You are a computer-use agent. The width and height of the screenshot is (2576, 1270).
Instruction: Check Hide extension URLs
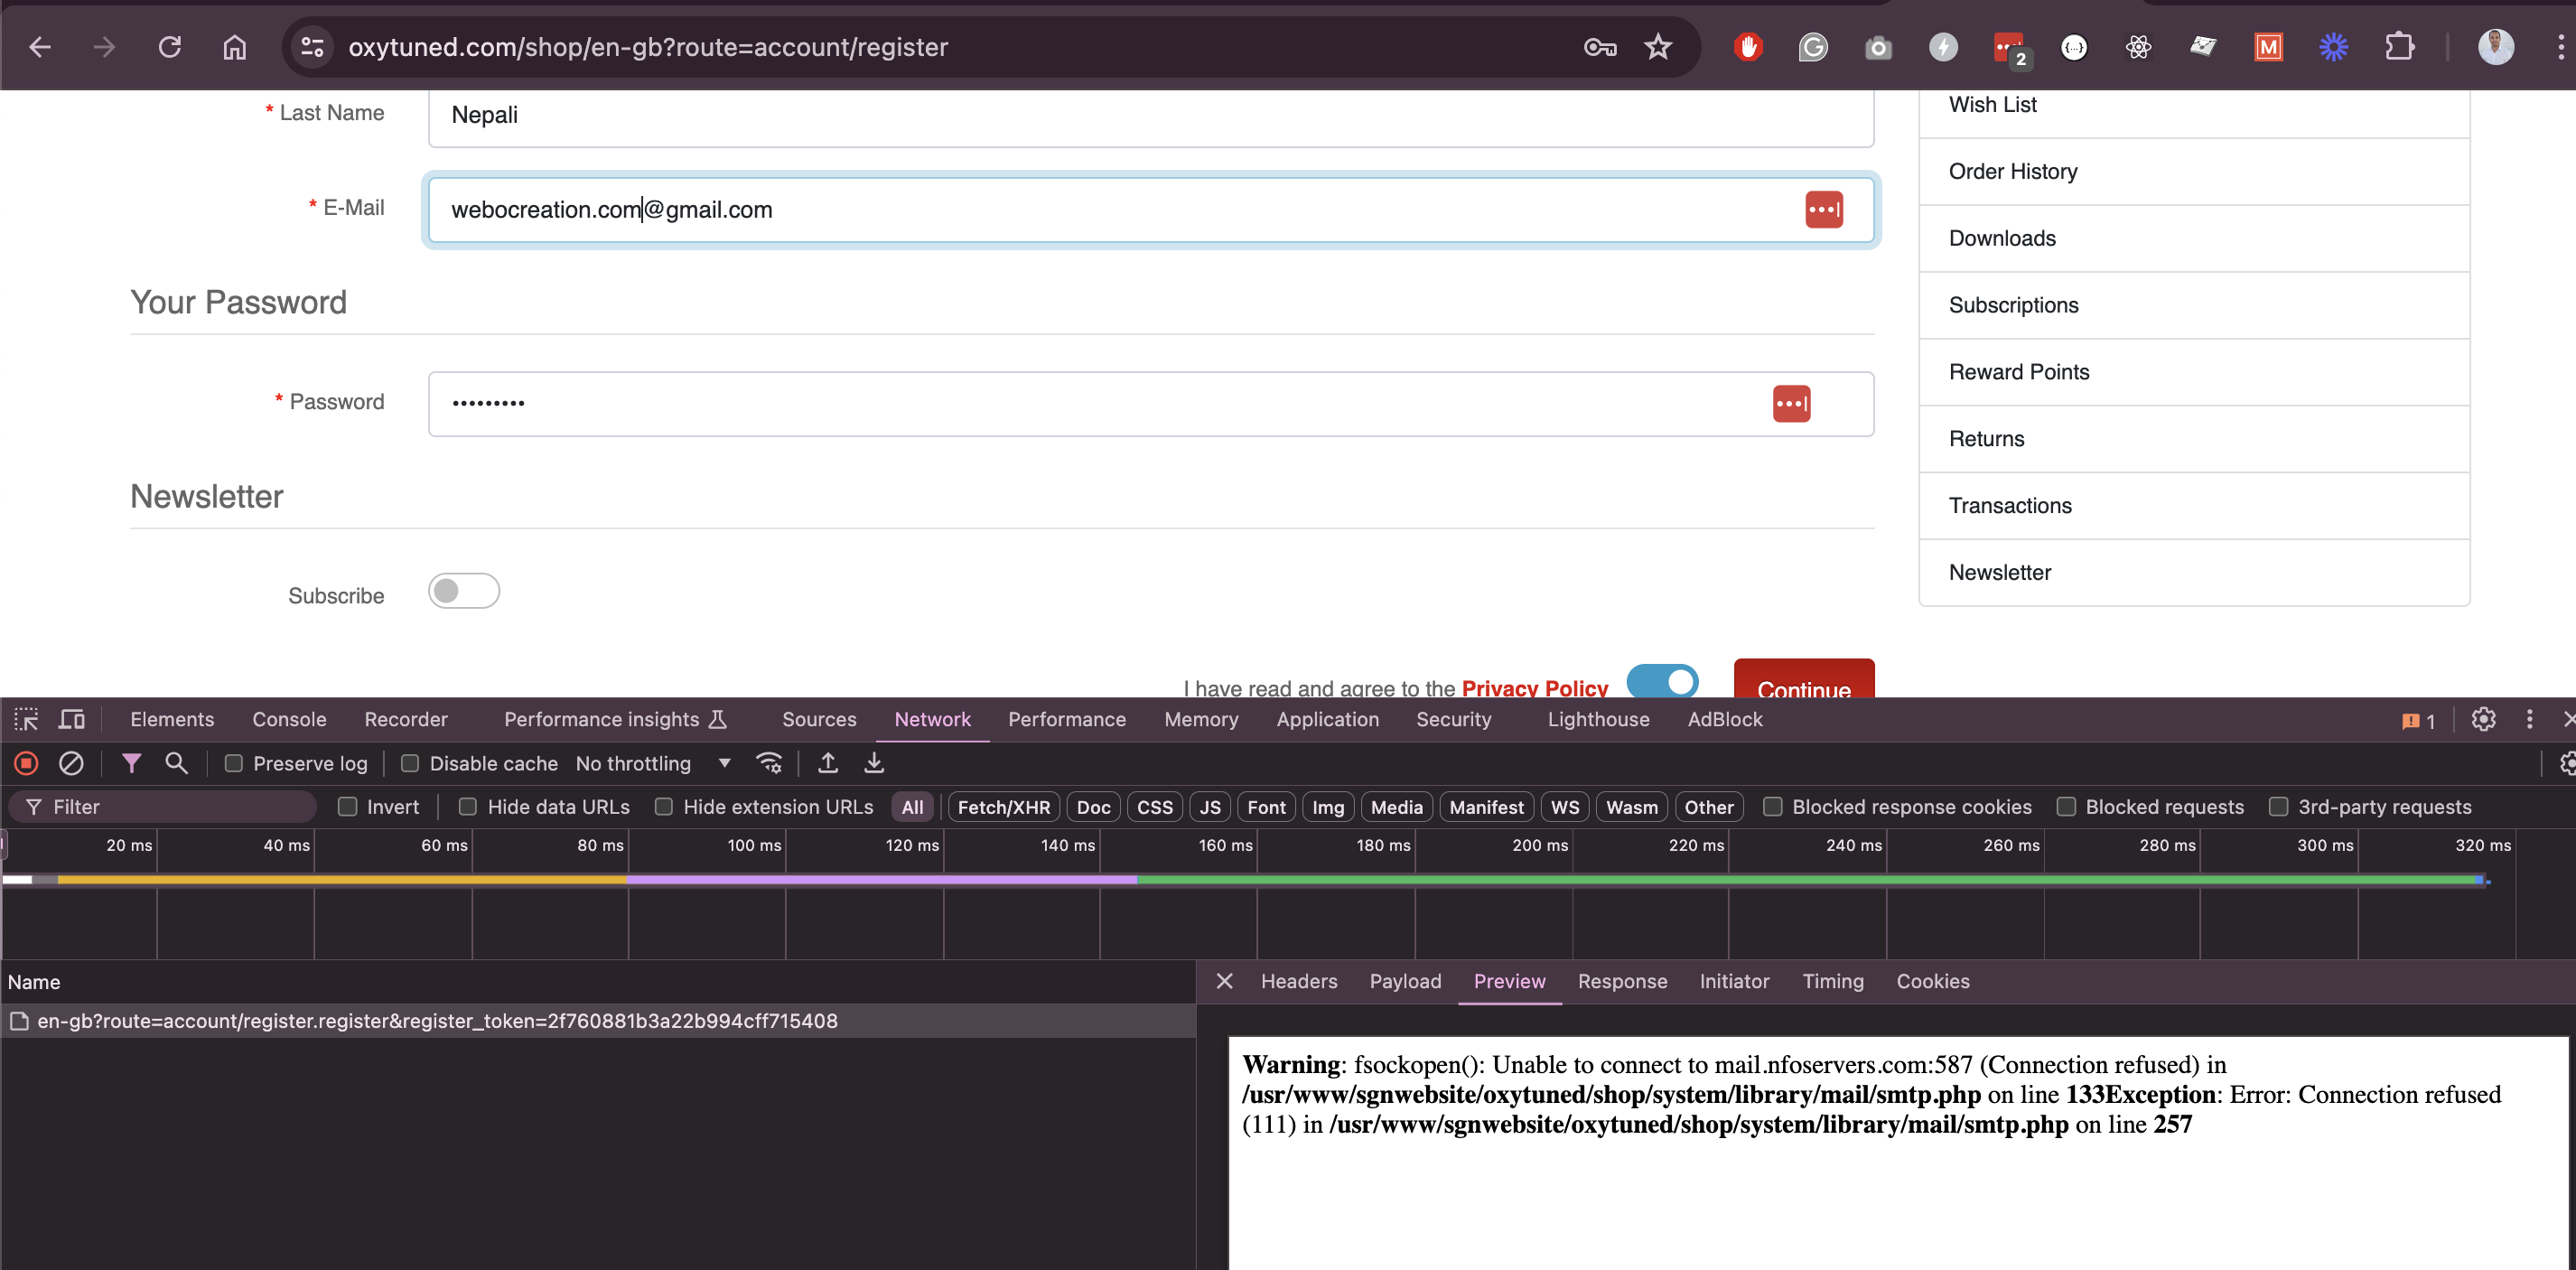pos(663,807)
